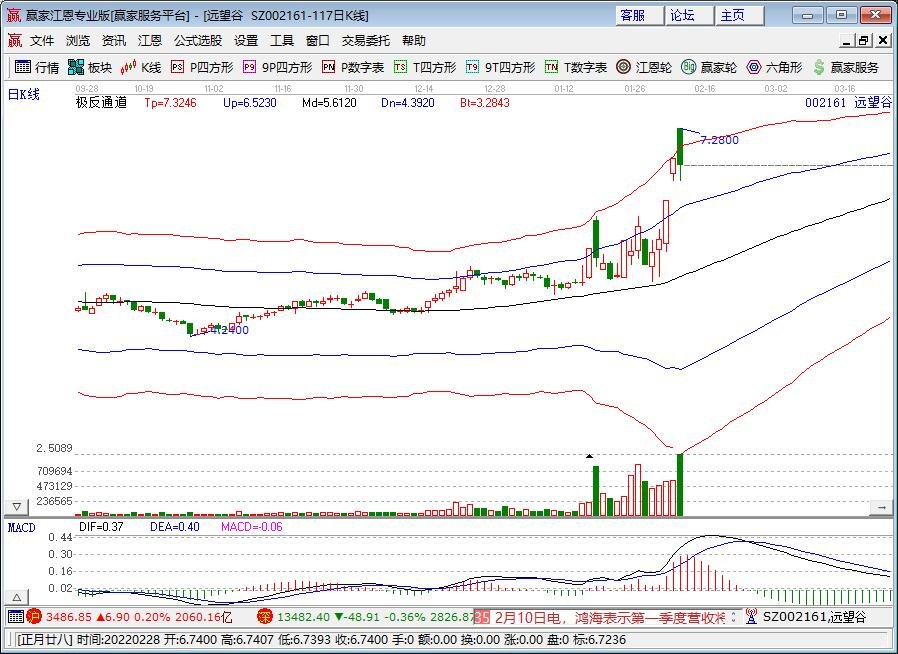Click the Bt=3.2843 value
The height and width of the screenshot is (654, 898).
pyautogui.click(x=485, y=103)
